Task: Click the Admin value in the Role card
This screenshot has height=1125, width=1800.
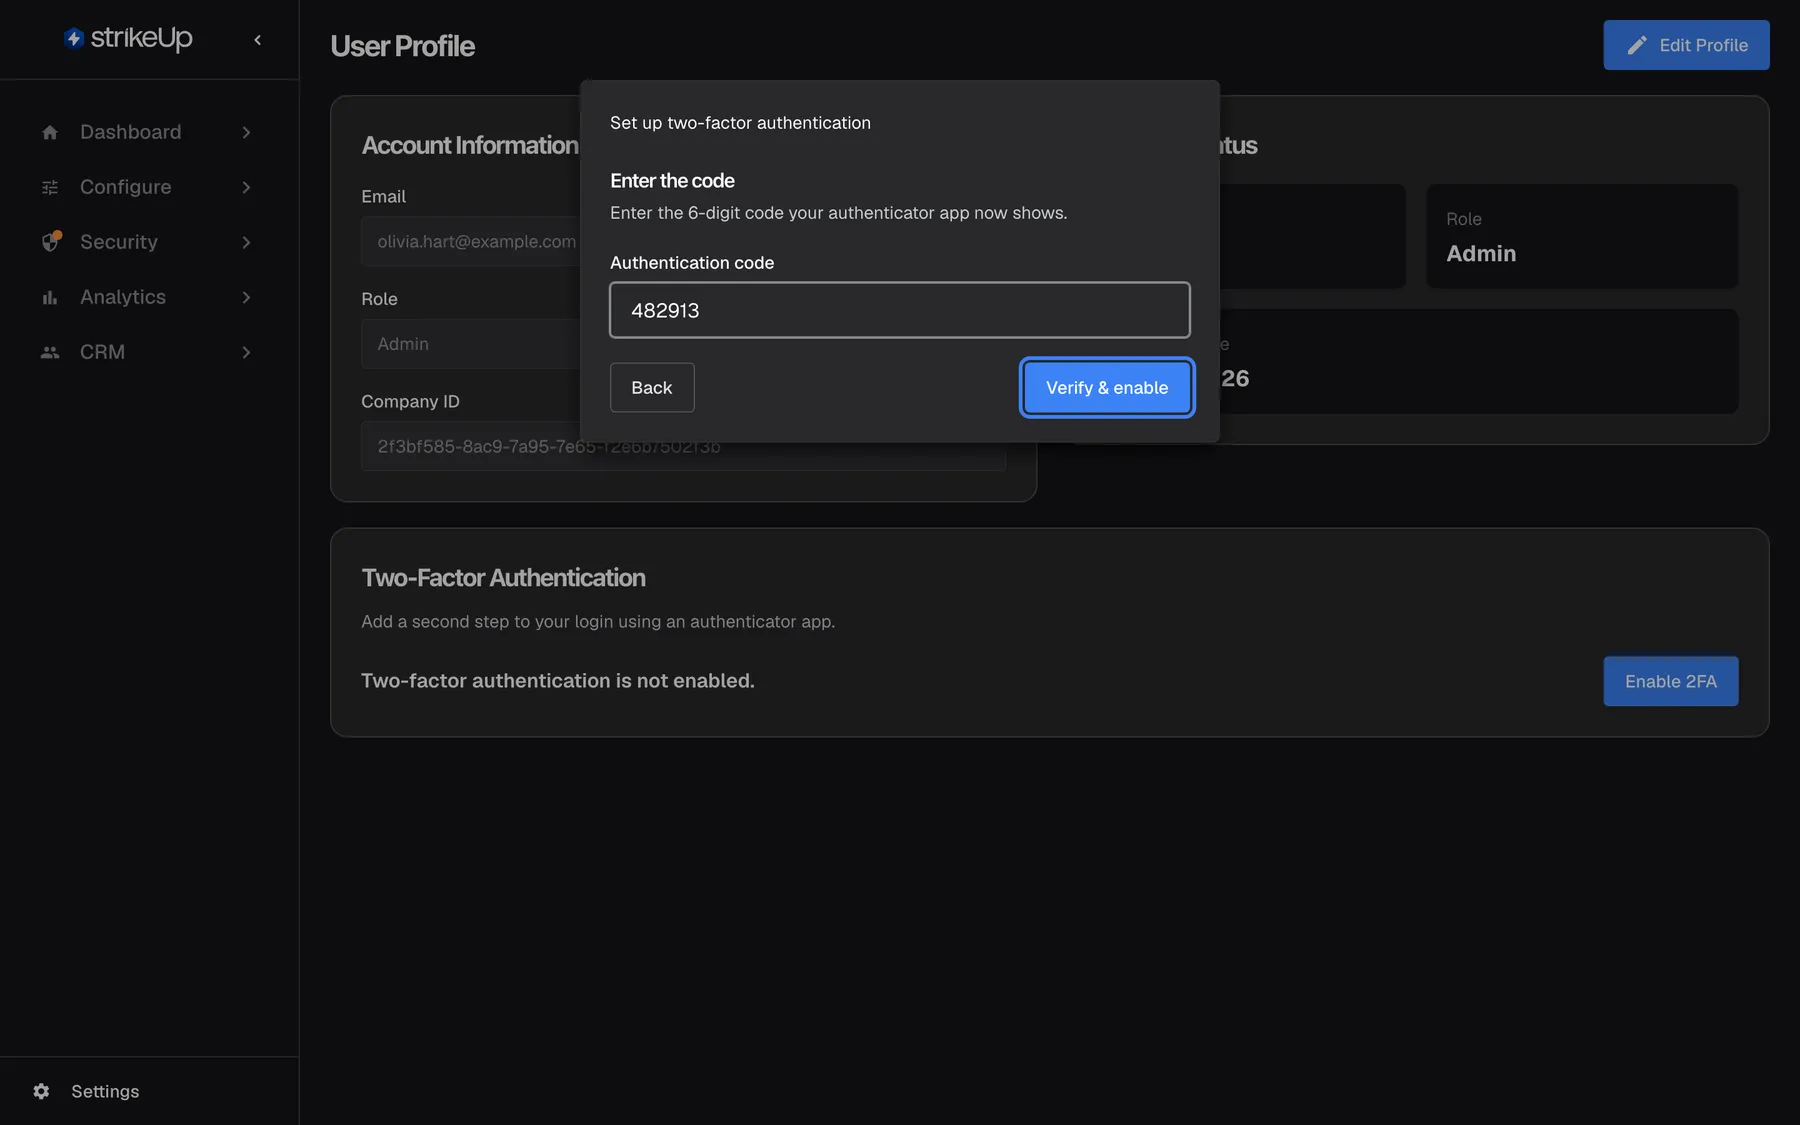Action: click(1481, 253)
